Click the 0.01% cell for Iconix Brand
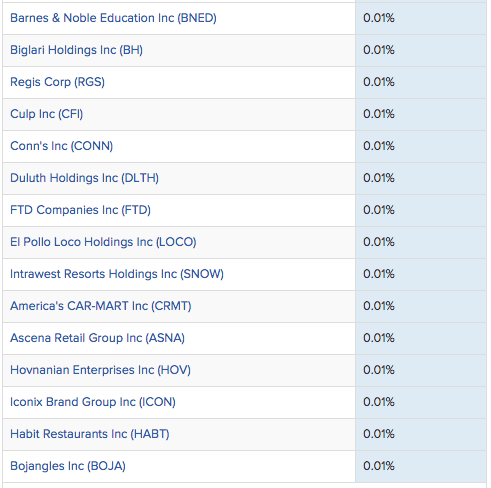491x488 pixels. coord(421,402)
